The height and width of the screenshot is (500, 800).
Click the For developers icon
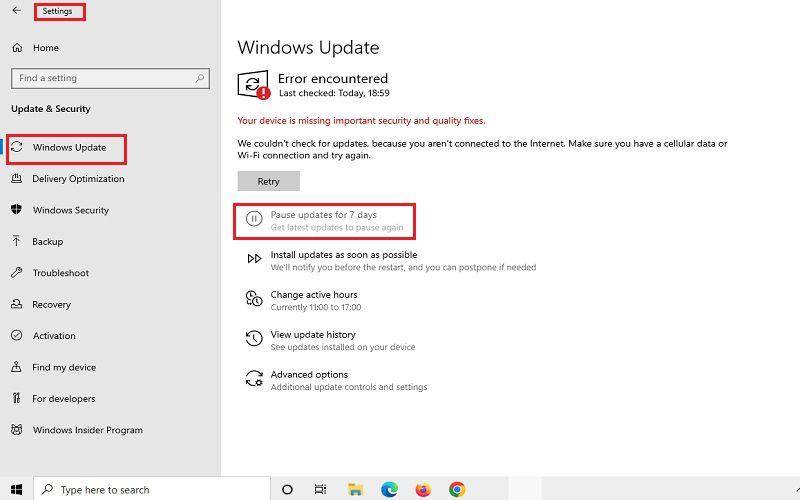tap(17, 398)
